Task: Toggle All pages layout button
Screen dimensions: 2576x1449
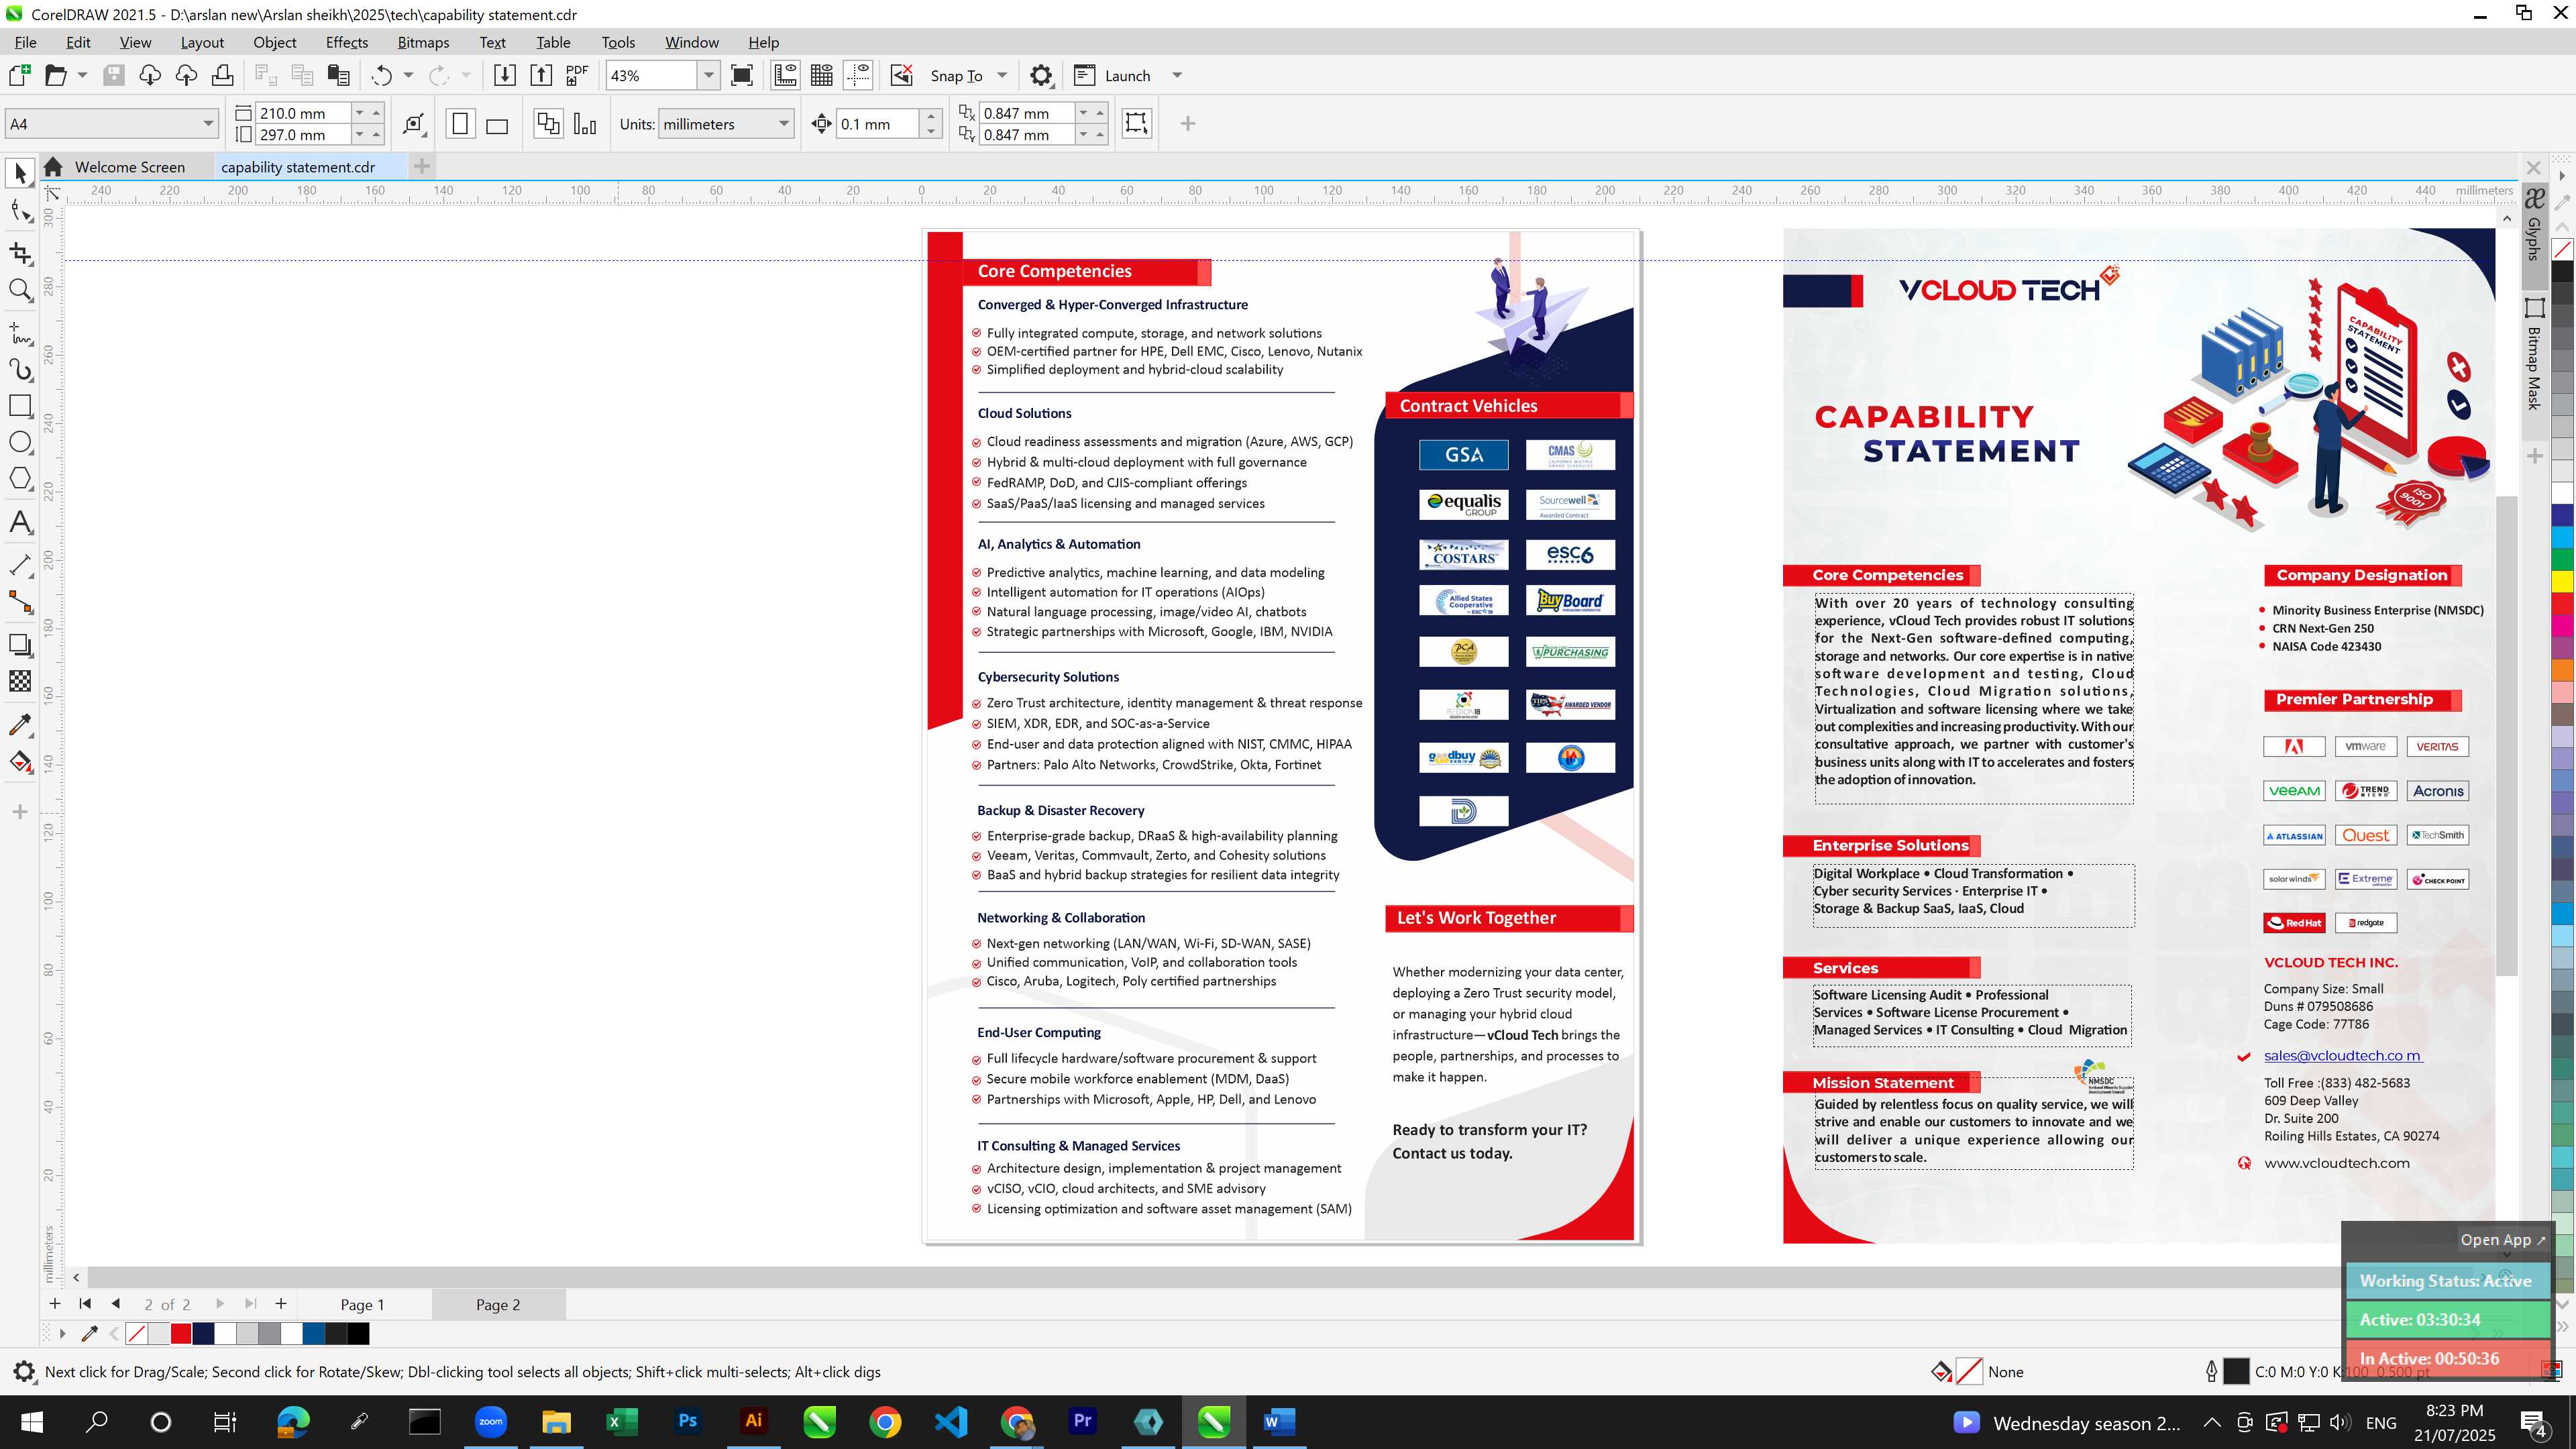Action: tap(548, 124)
